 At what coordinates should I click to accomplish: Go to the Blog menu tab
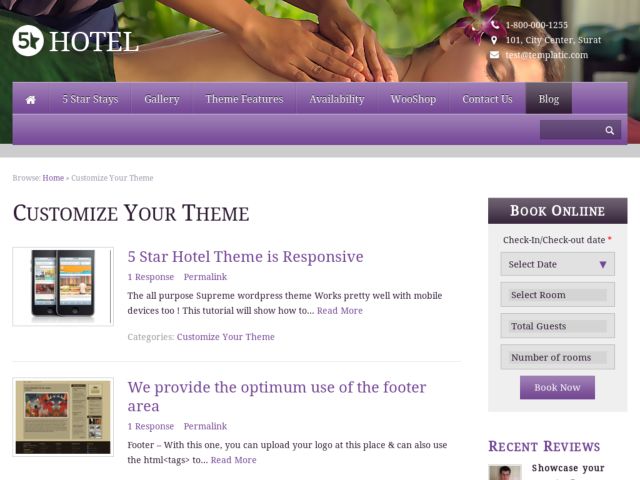pos(549,99)
